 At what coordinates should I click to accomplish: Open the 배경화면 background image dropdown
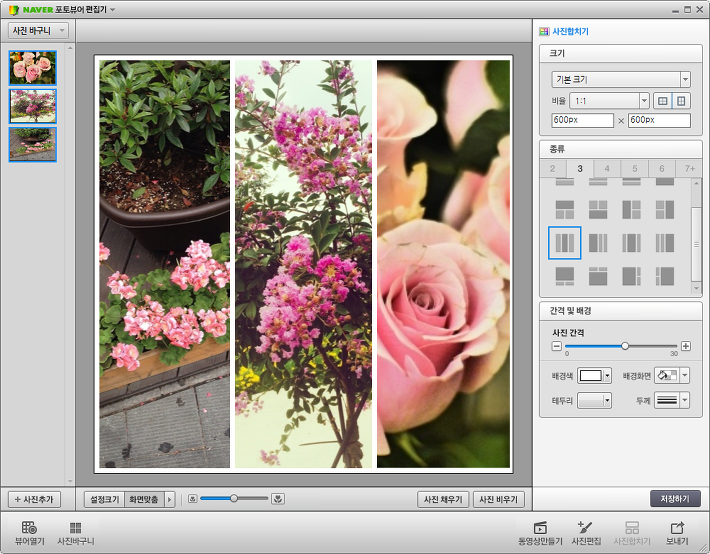click(685, 376)
